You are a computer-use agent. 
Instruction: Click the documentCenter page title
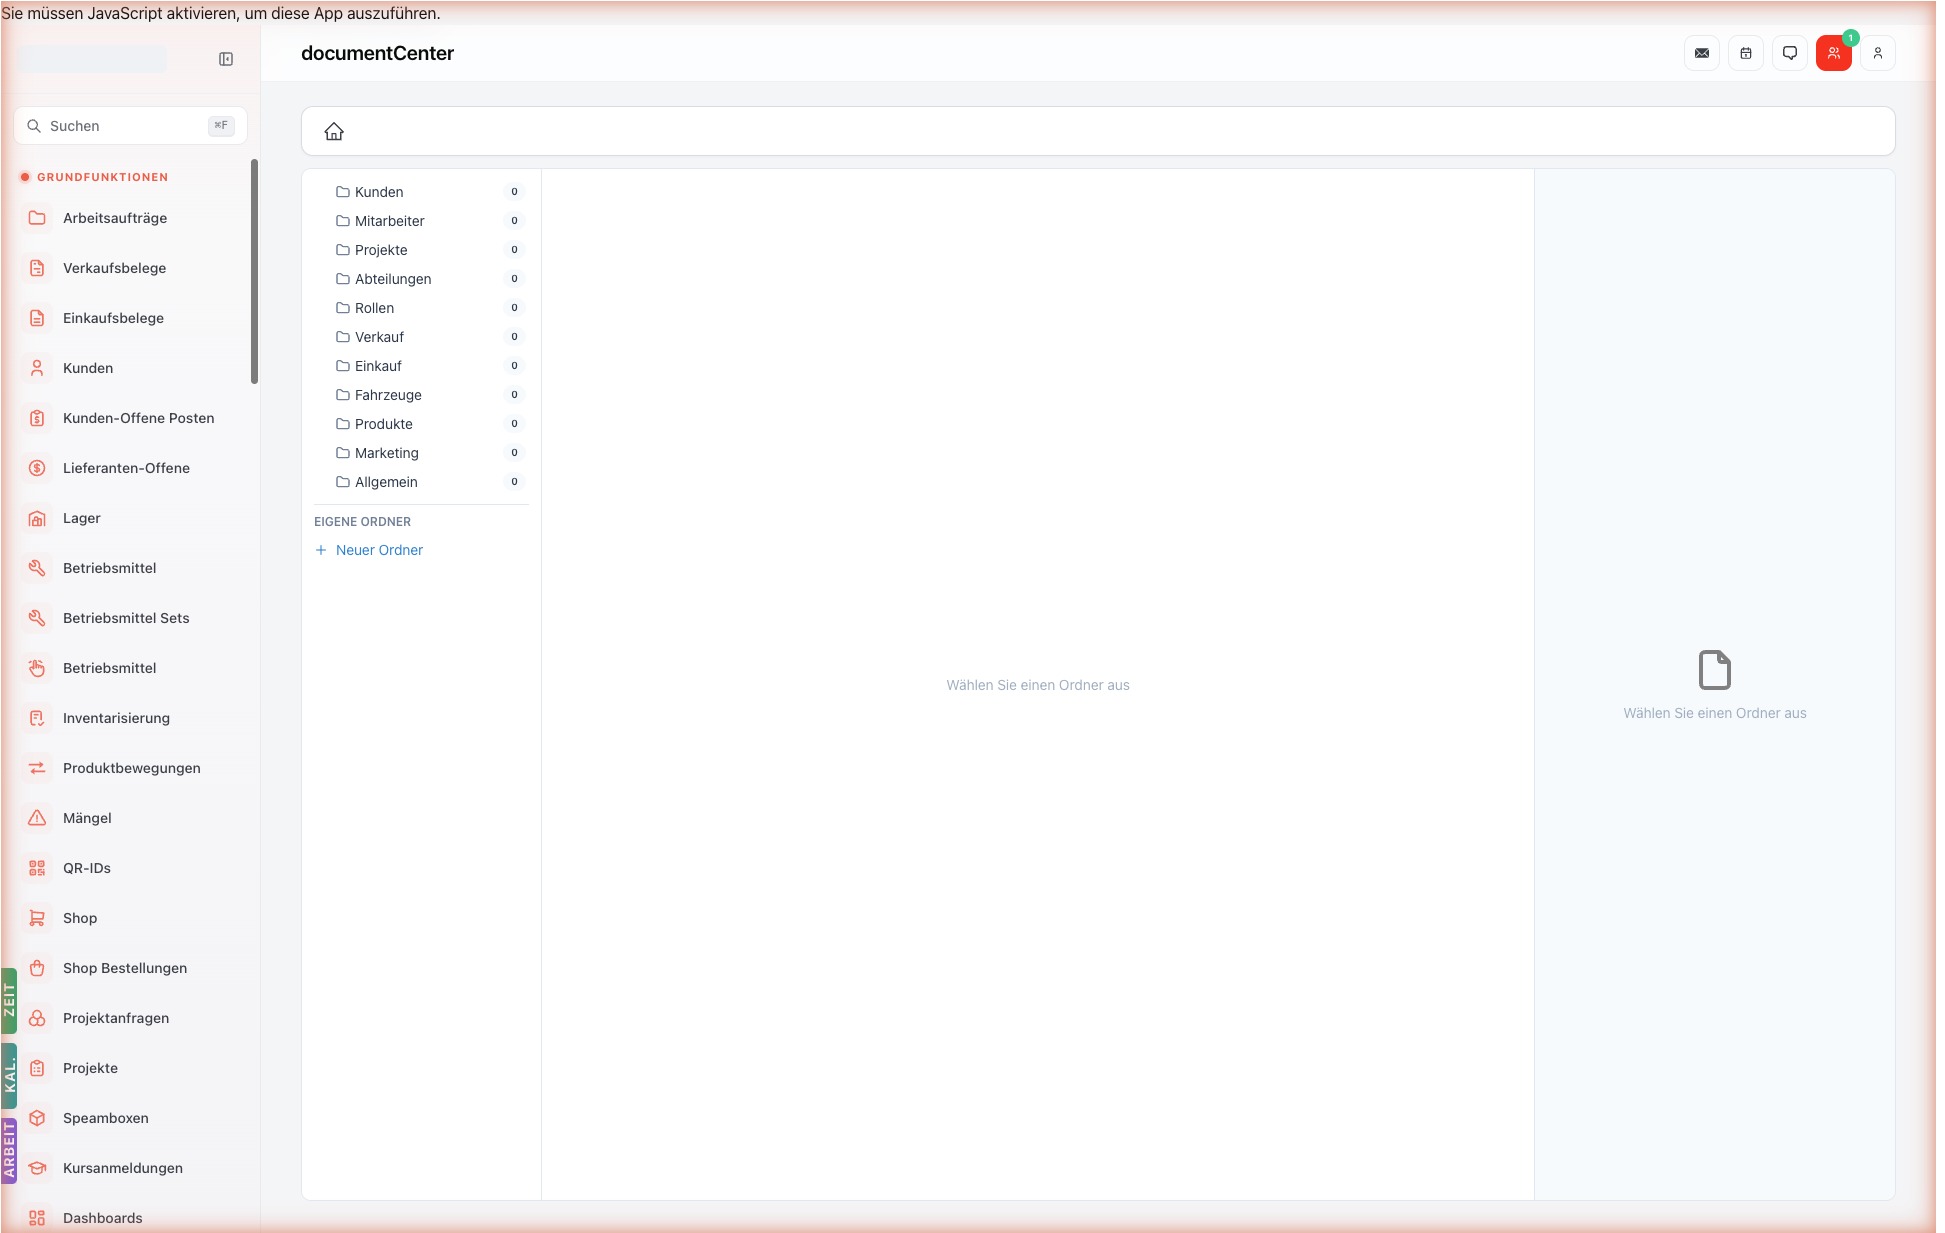point(377,53)
